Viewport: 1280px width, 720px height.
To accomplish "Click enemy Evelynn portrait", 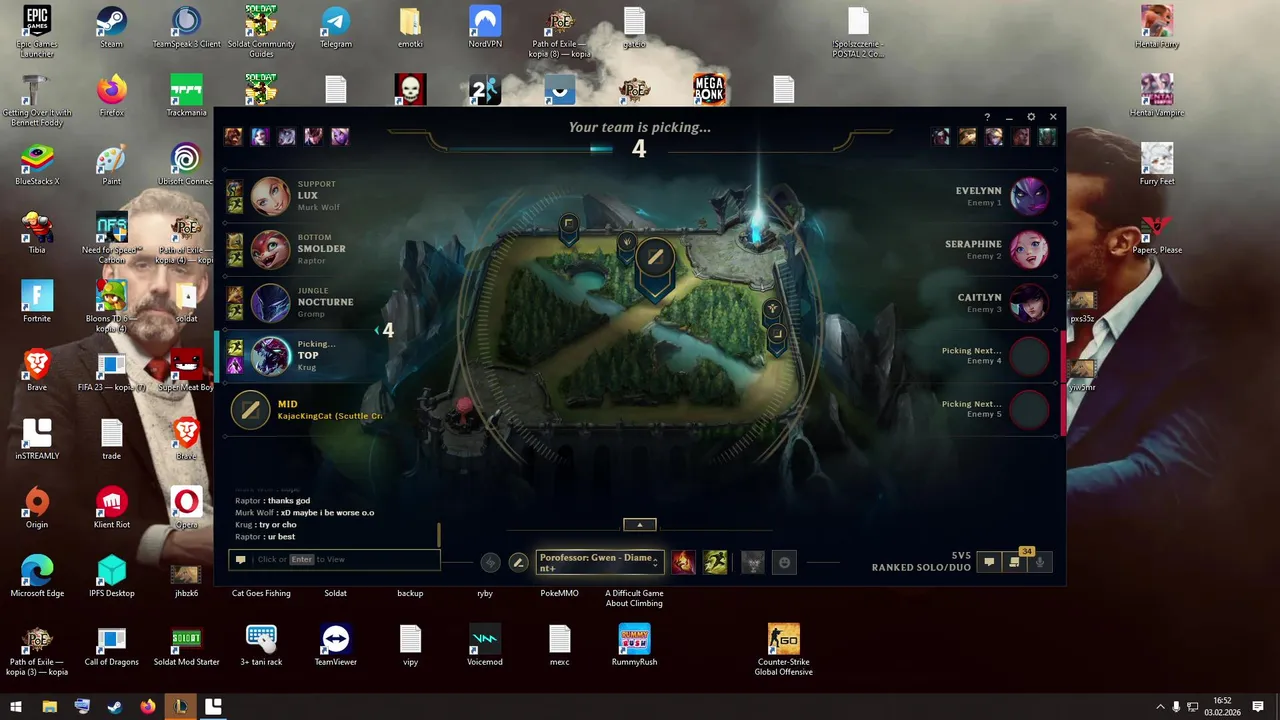I will click(x=1029, y=196).
